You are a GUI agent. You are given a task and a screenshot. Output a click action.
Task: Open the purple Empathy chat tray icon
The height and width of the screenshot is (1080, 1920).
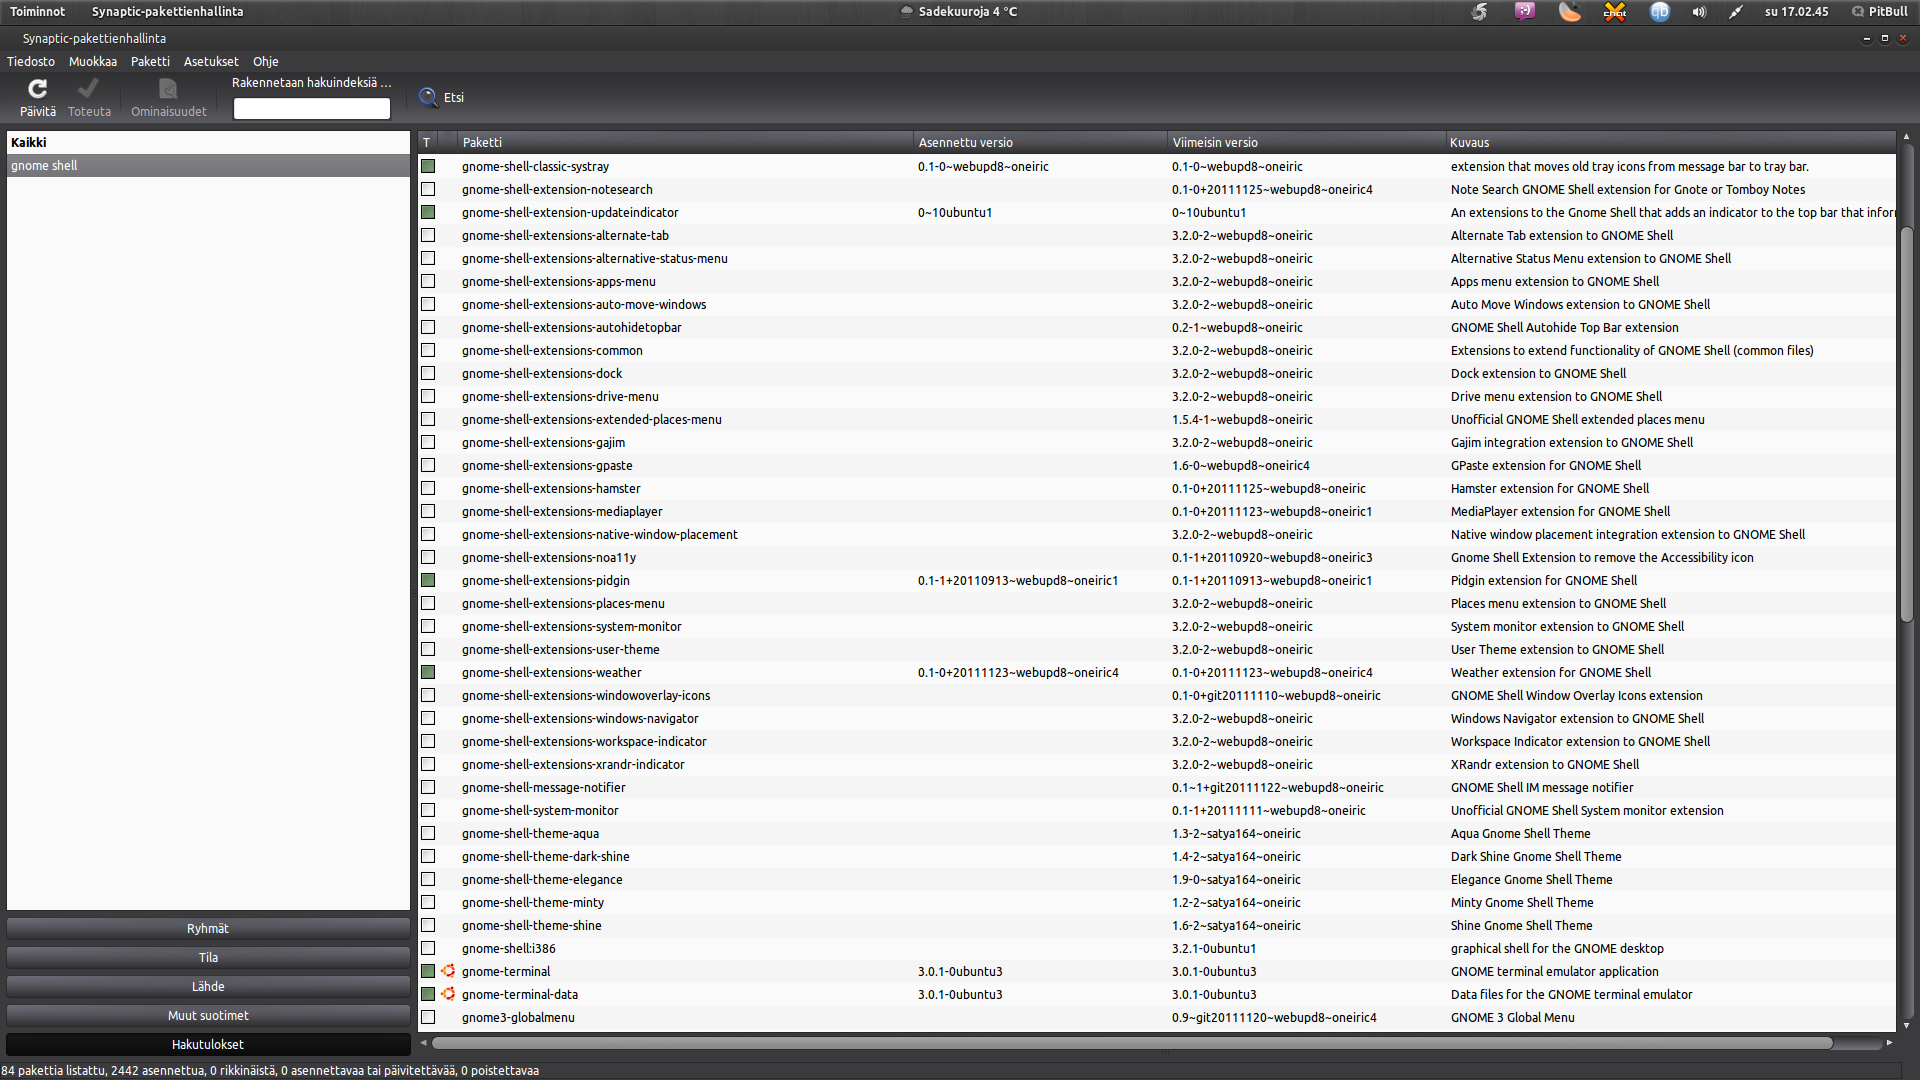point(1525,12)
